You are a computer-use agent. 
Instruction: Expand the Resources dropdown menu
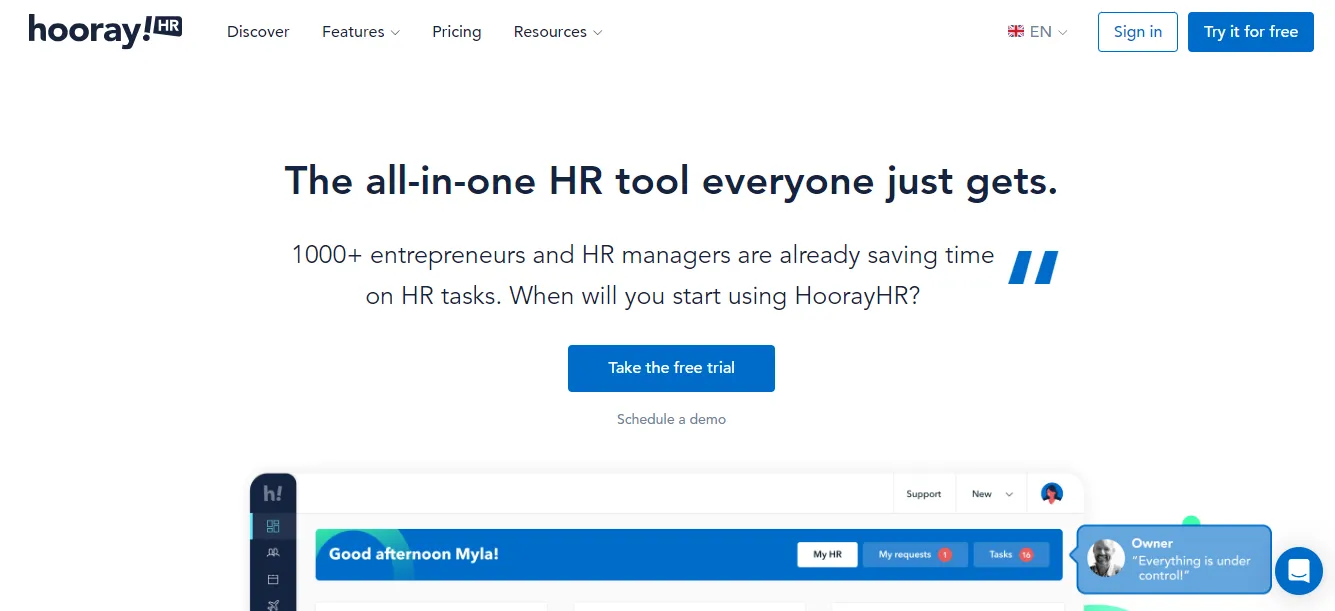tap(558, 32)
